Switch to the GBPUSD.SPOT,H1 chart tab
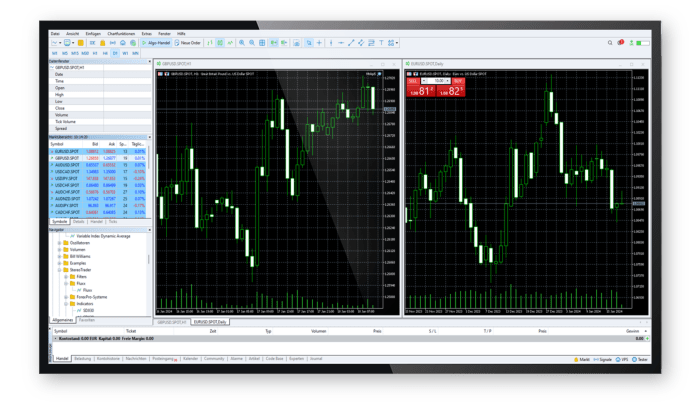Image resolution: width=700 pixels, height=413 pixels. (x=172, y=322)
